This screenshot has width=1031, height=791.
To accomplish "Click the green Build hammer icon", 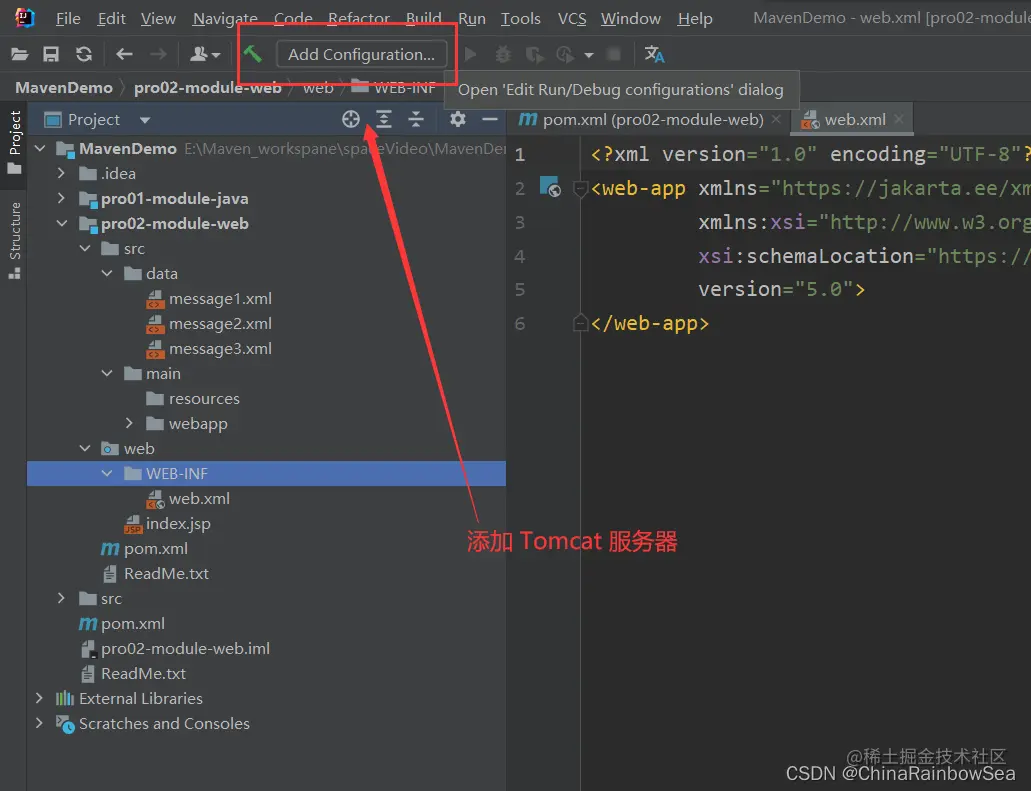I will (252, 54).
